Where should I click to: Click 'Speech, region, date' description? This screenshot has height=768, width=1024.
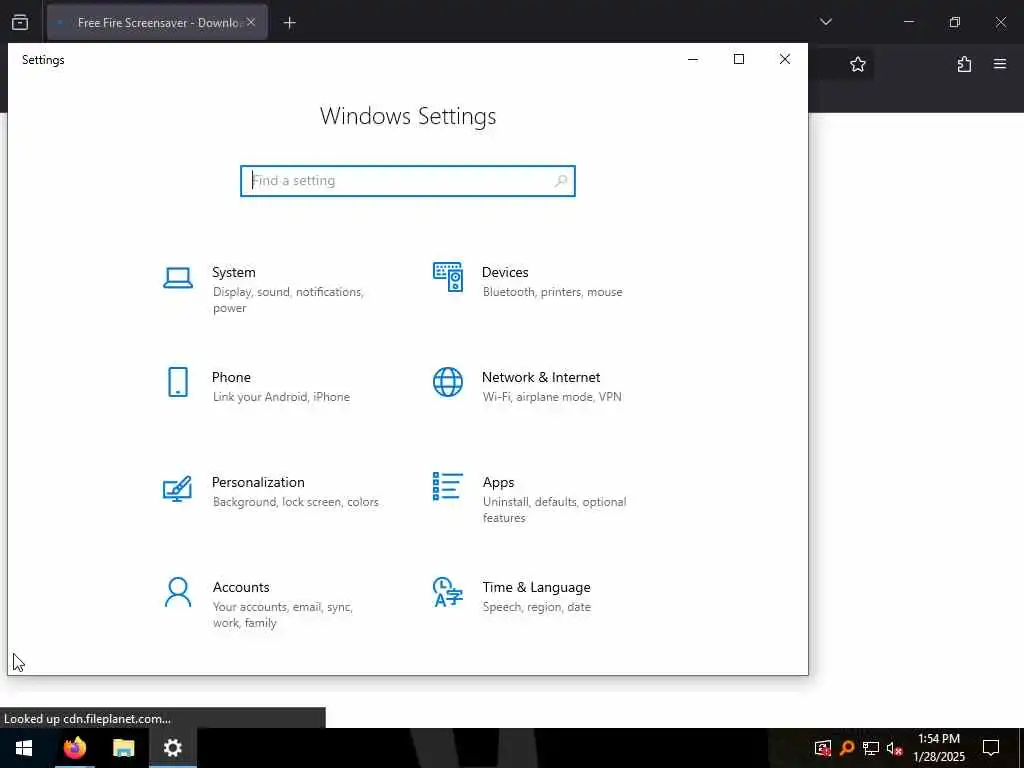[x=537, y=607]
